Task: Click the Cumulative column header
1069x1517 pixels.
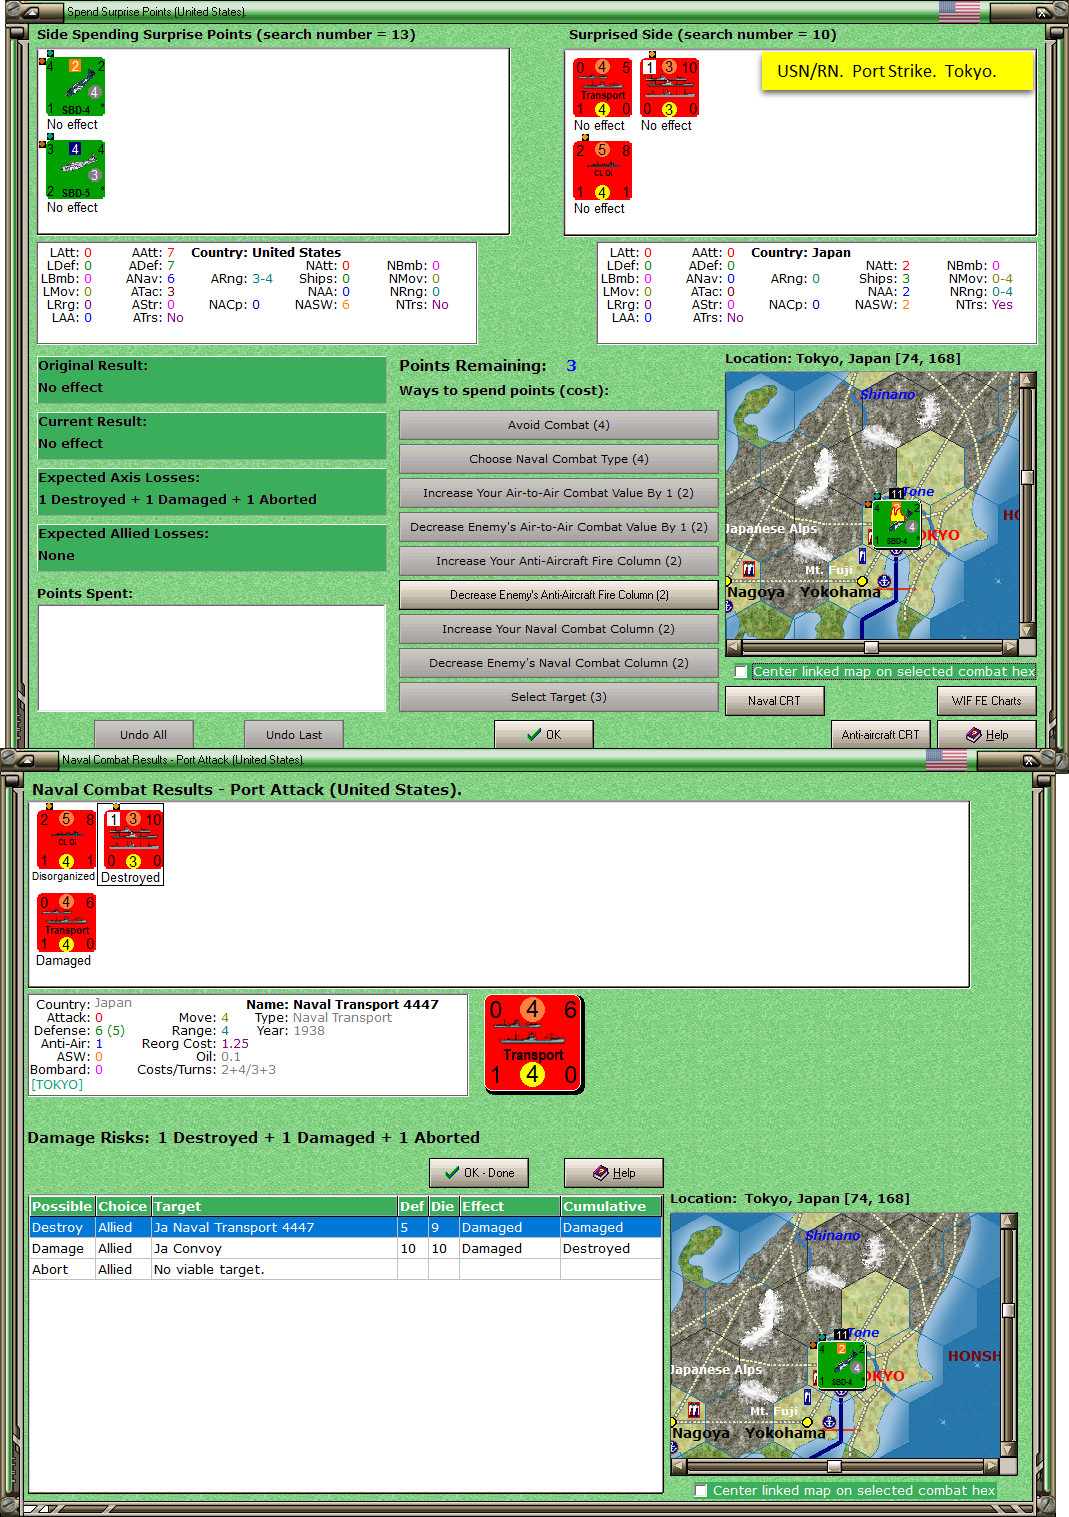Action: (611, 1207)
